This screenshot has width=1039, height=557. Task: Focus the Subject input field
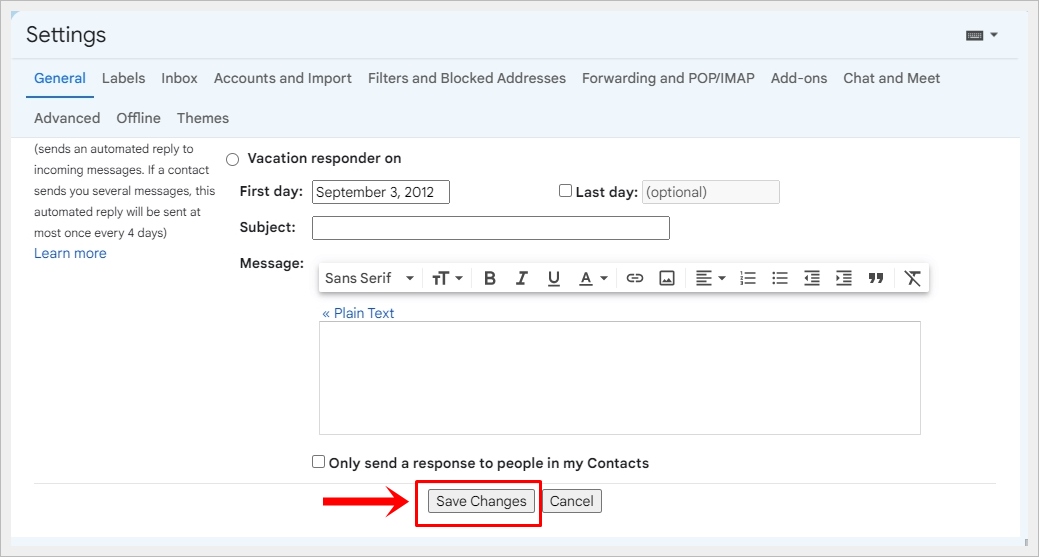(x=491, y=228)
